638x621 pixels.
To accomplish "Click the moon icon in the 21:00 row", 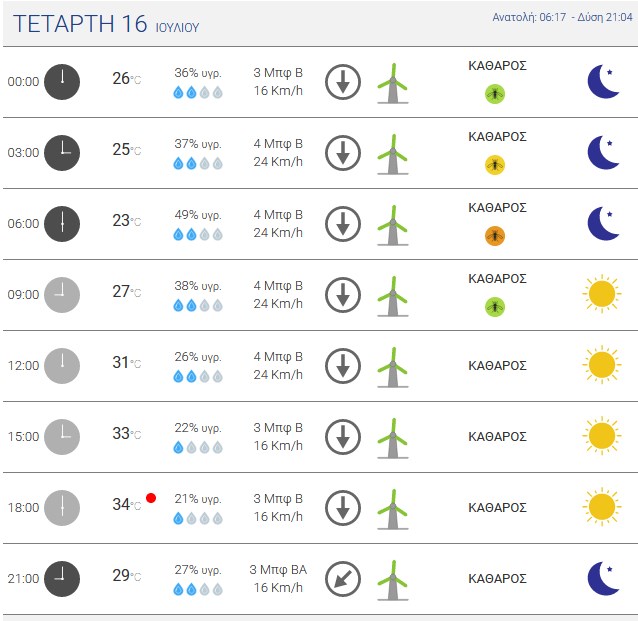I will click(x=603, y=578).
